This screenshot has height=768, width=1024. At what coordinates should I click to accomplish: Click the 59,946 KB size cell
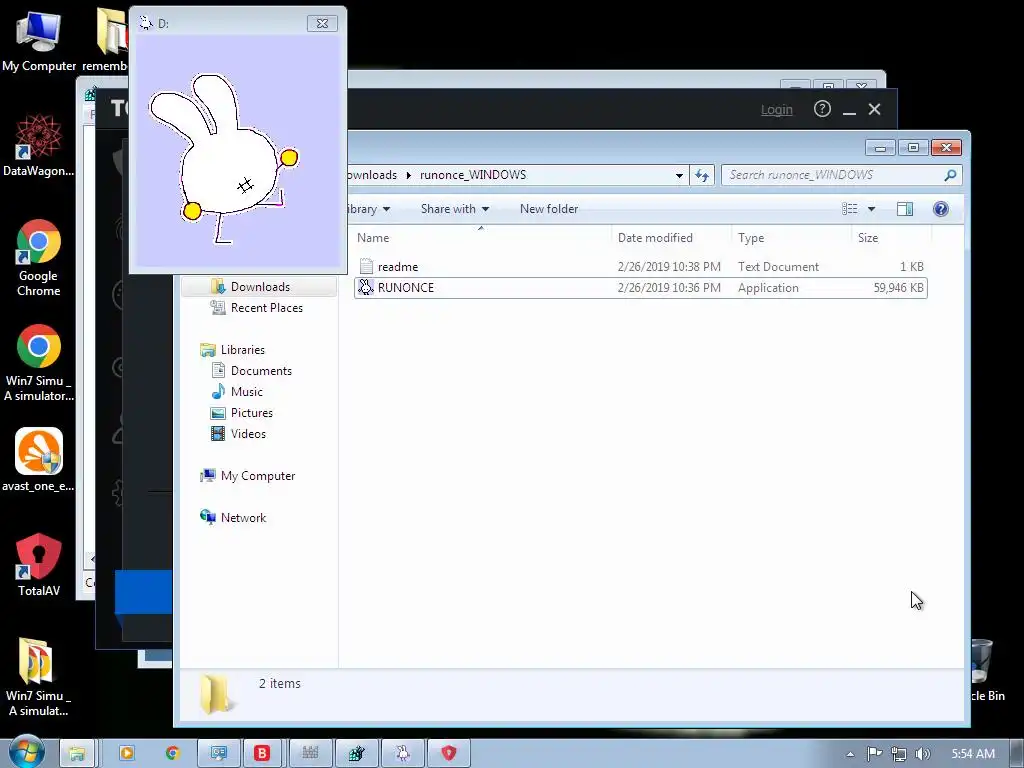(899, 288)
